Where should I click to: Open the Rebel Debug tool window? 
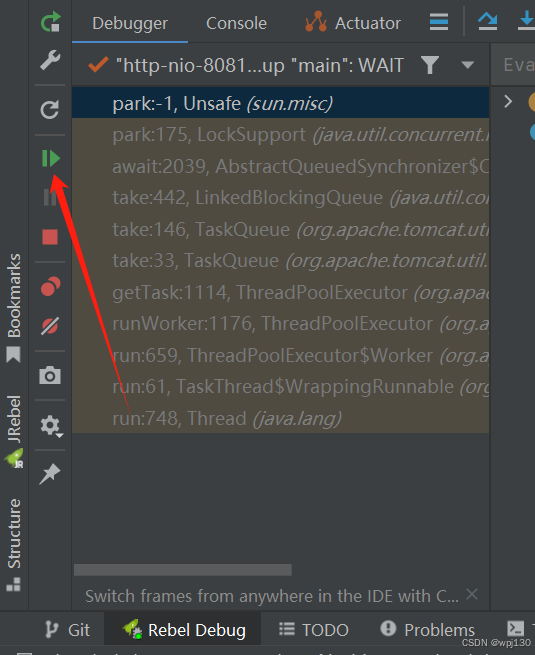click(183, 630)
